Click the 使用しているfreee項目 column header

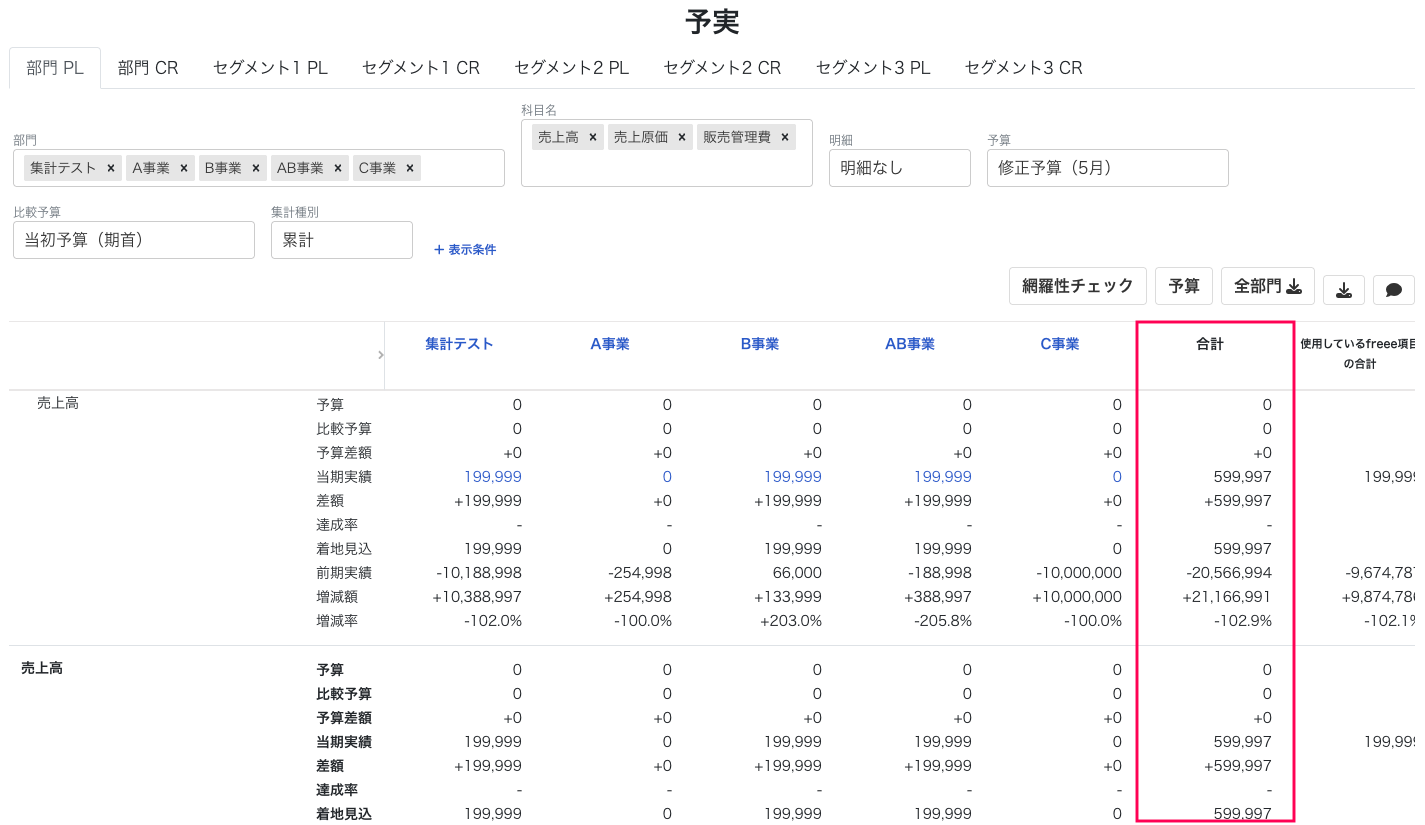pyautogui.click(x=1357, y=354)
